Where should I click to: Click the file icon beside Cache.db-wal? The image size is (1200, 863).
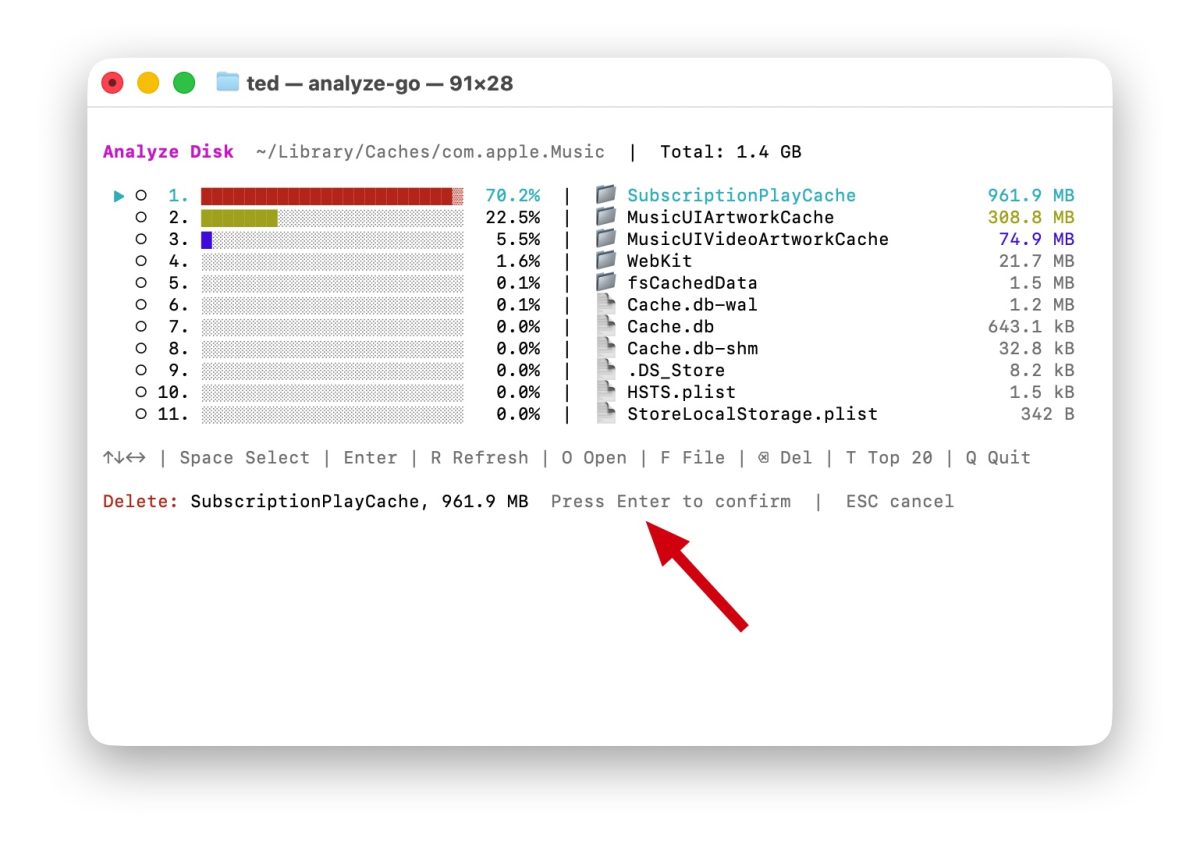coord(605,304)
